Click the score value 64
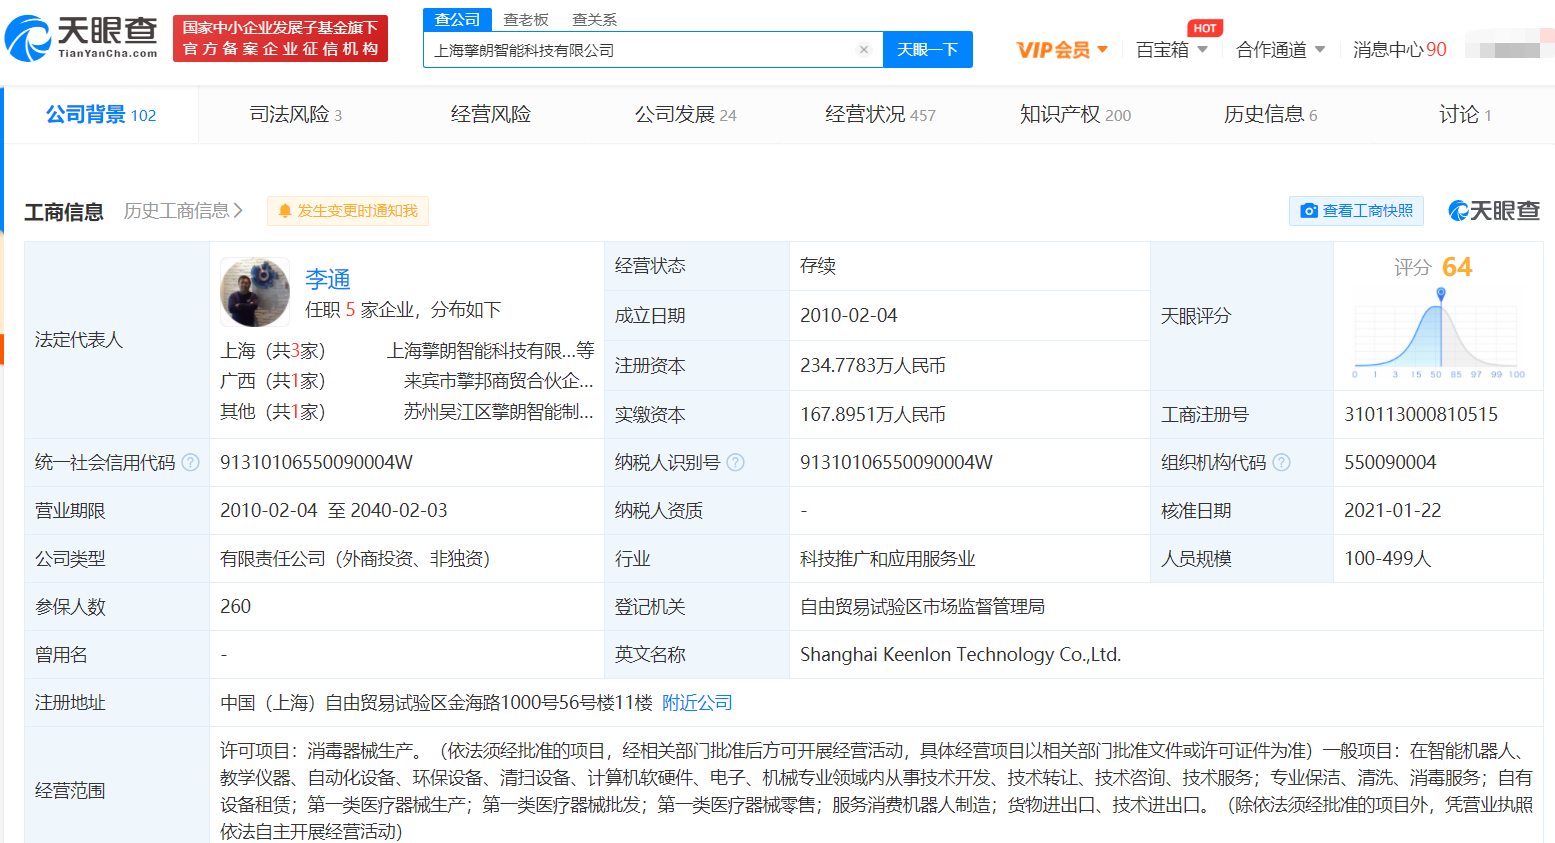The height and width of the screenshot is (843, 1555). [x=1457, y=267]
